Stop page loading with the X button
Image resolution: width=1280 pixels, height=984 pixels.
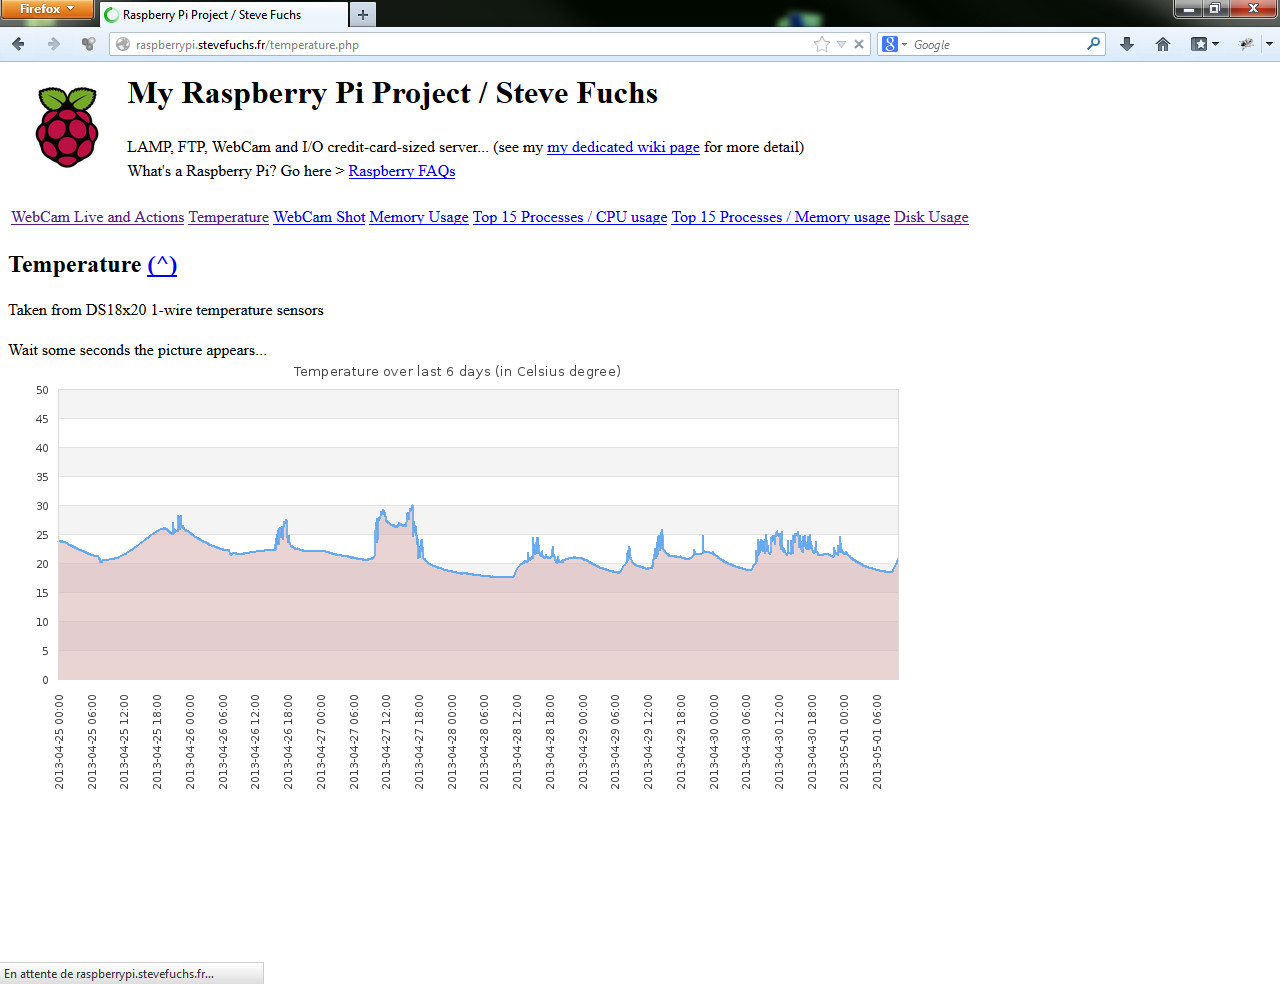(x=859, y=44)
